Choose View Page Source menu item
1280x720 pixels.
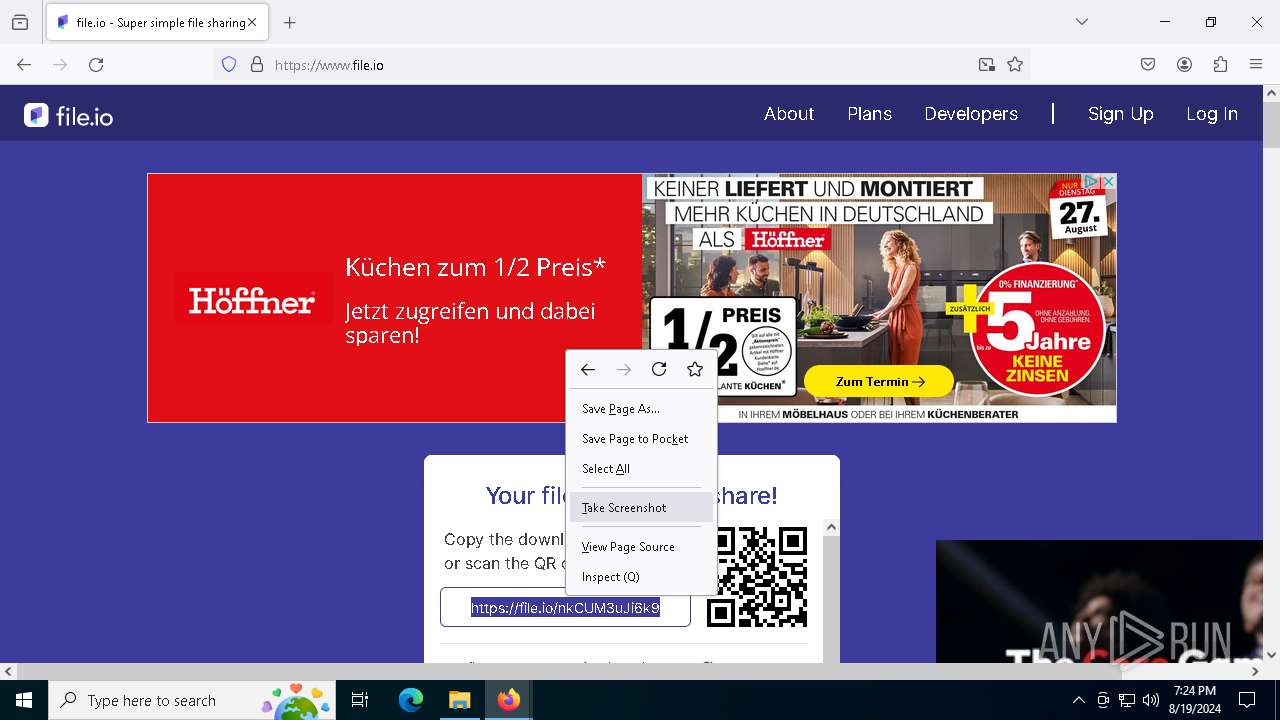[641, 547]
